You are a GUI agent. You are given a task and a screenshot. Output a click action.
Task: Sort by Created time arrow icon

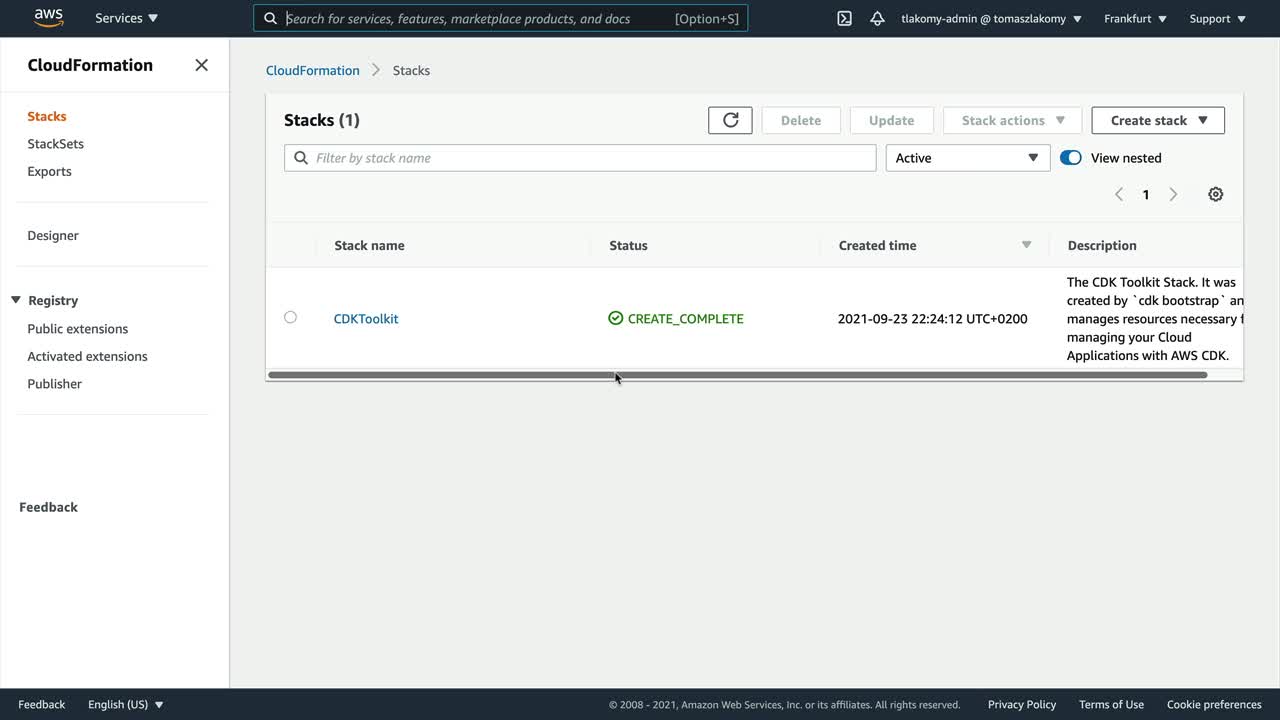[1026, 245]
